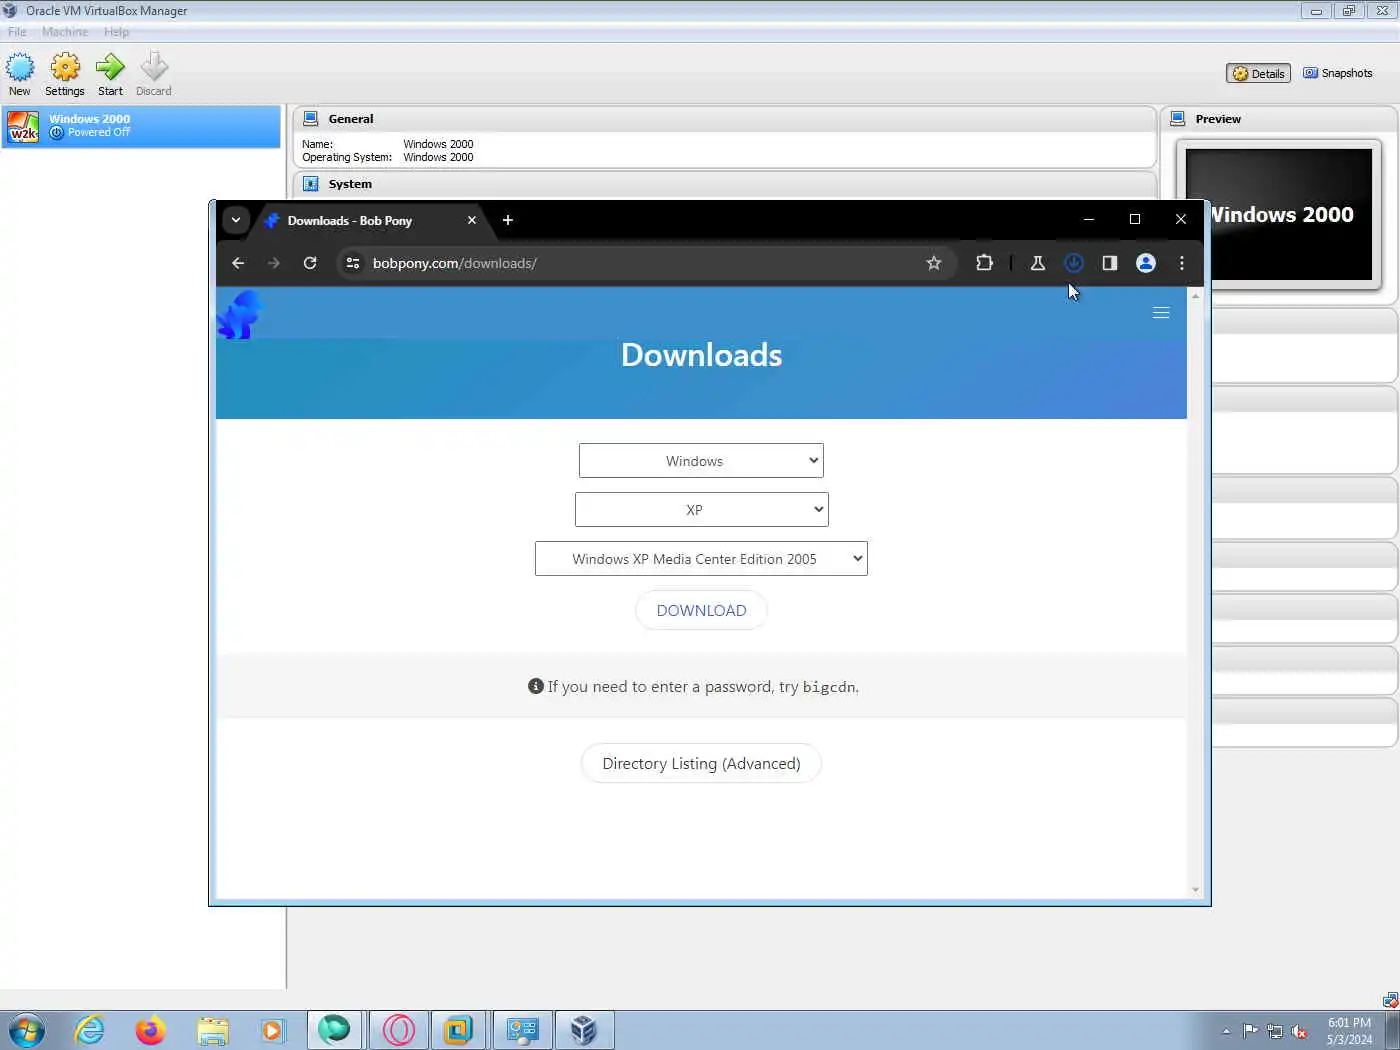Screen dimensions: 1400x1050
Task: Launch Firefox from taskbar
Action: pyautogui.click(x=150, y=1030)
